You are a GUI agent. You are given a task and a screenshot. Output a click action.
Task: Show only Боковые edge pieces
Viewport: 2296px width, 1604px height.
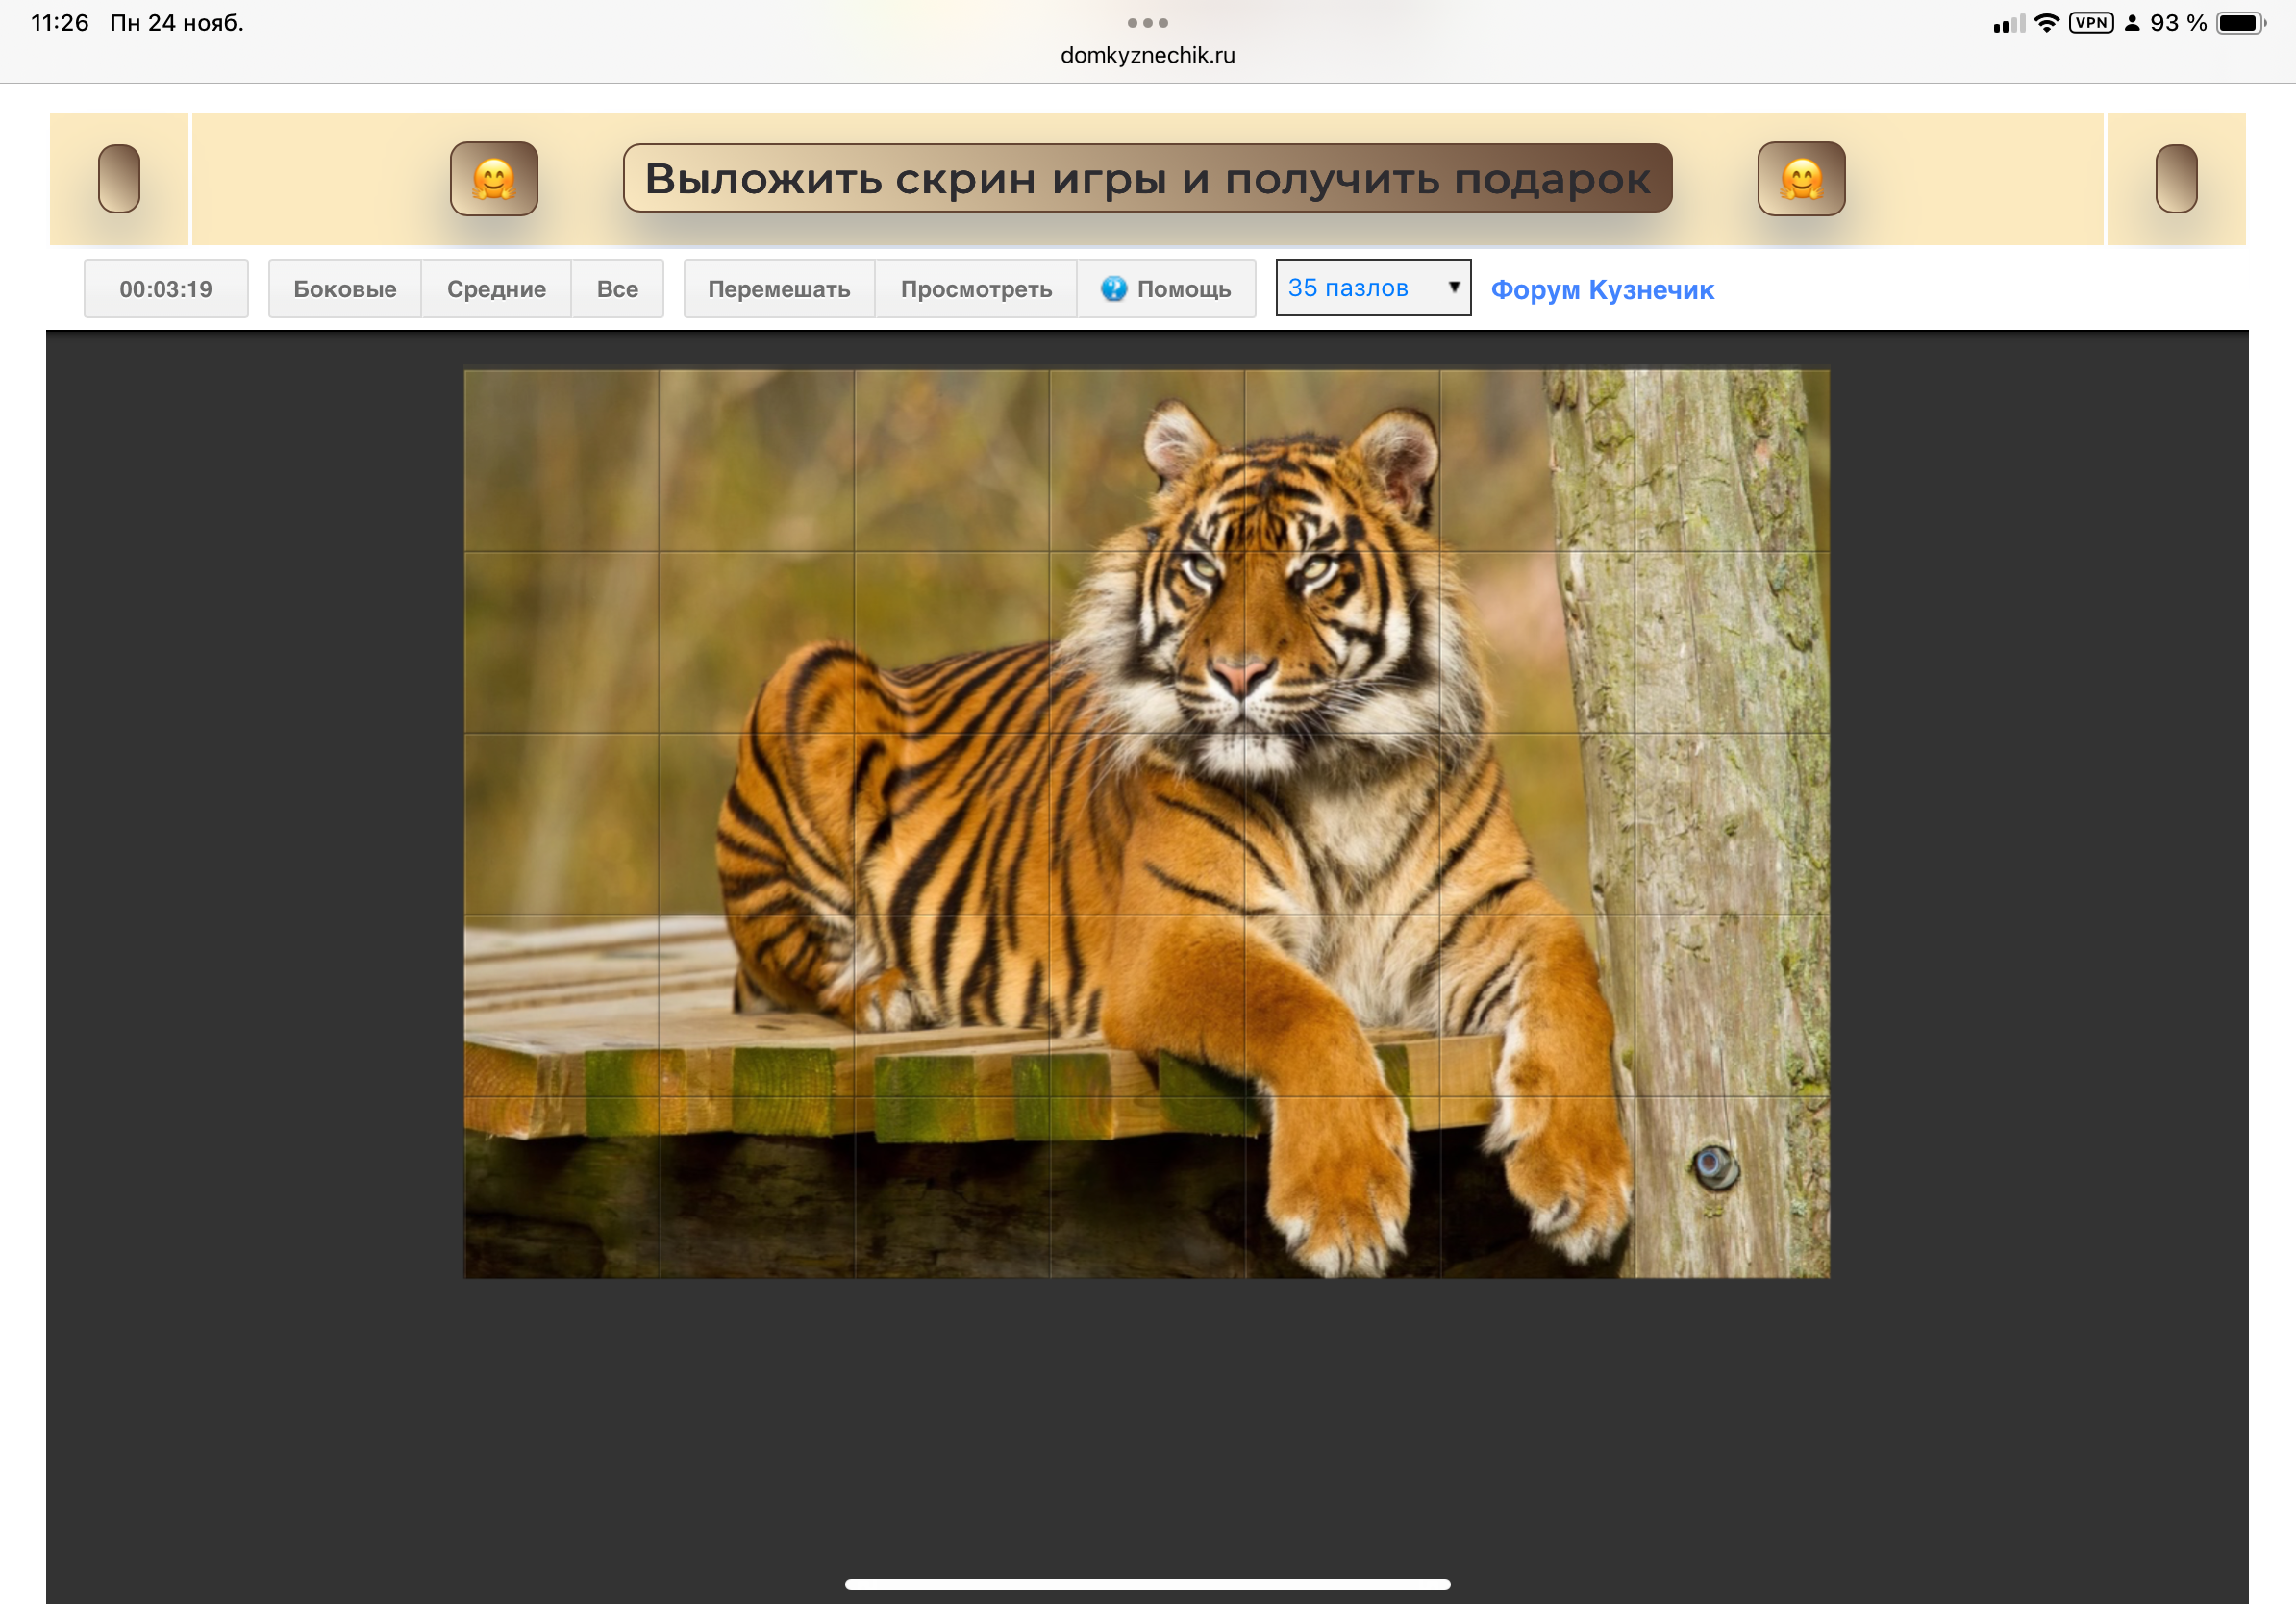(344, 289)
